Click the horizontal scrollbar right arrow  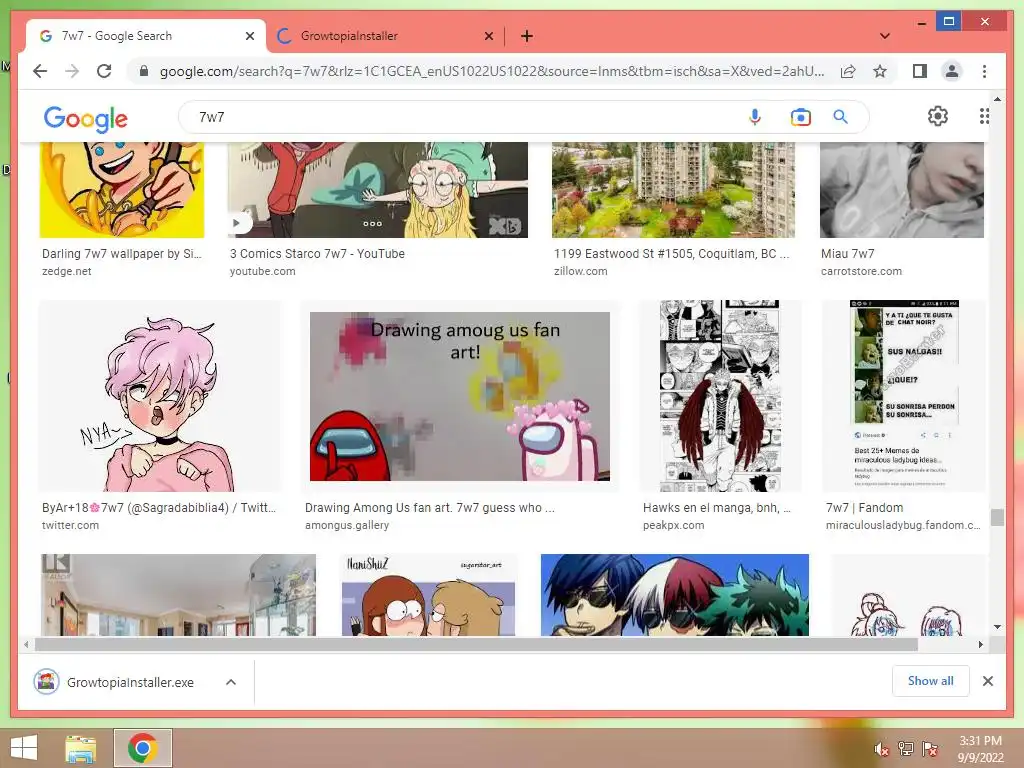tap(980, 645)
